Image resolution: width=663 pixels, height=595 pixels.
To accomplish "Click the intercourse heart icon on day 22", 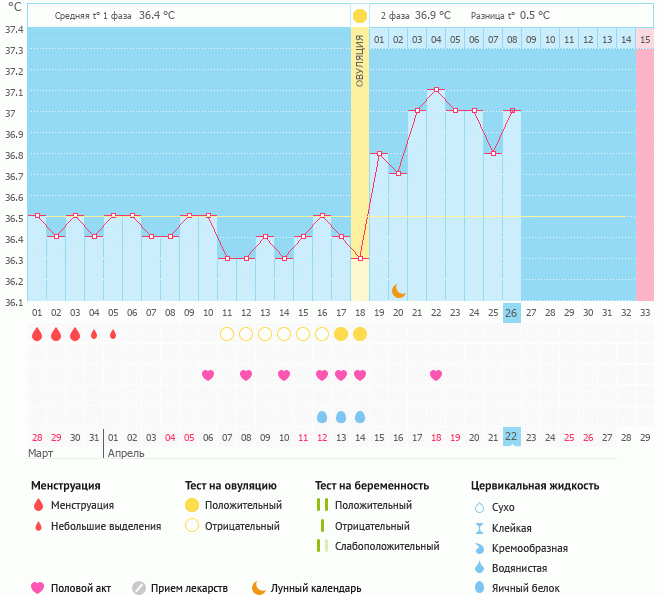I will (x=436, y=375).
